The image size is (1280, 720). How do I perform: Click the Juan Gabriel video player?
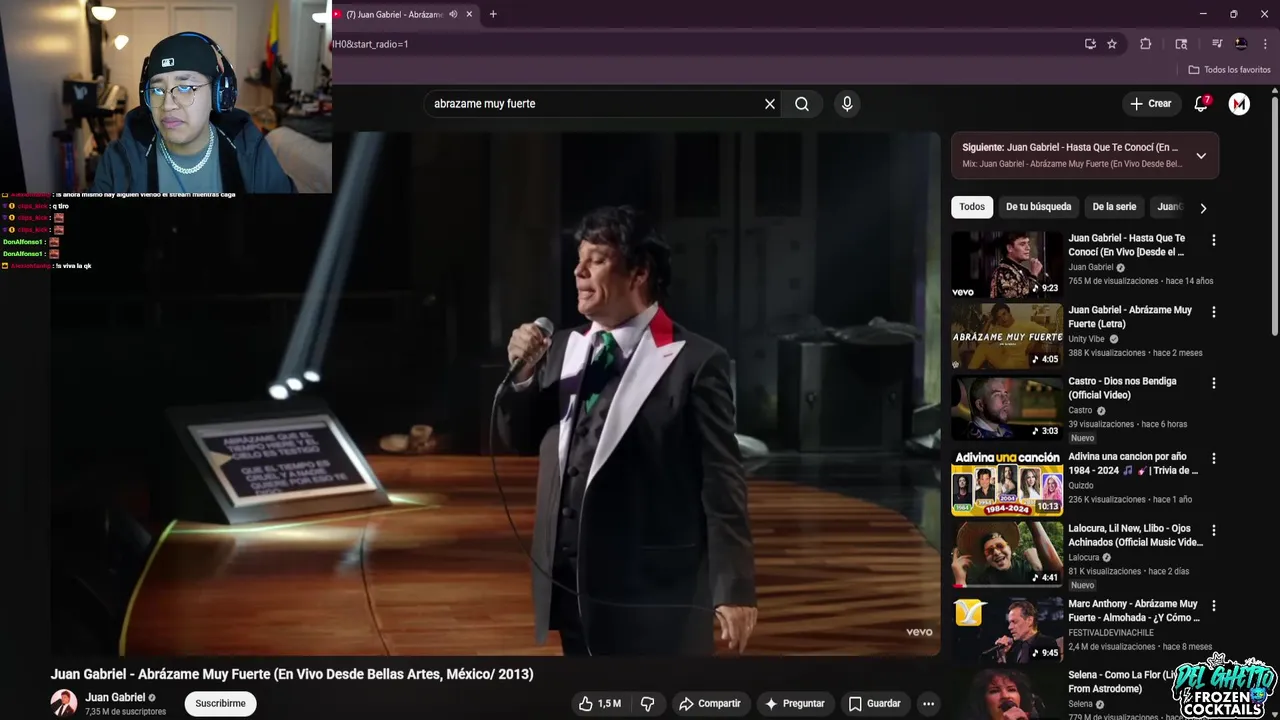pyautogui.click(x=496, y=393)
